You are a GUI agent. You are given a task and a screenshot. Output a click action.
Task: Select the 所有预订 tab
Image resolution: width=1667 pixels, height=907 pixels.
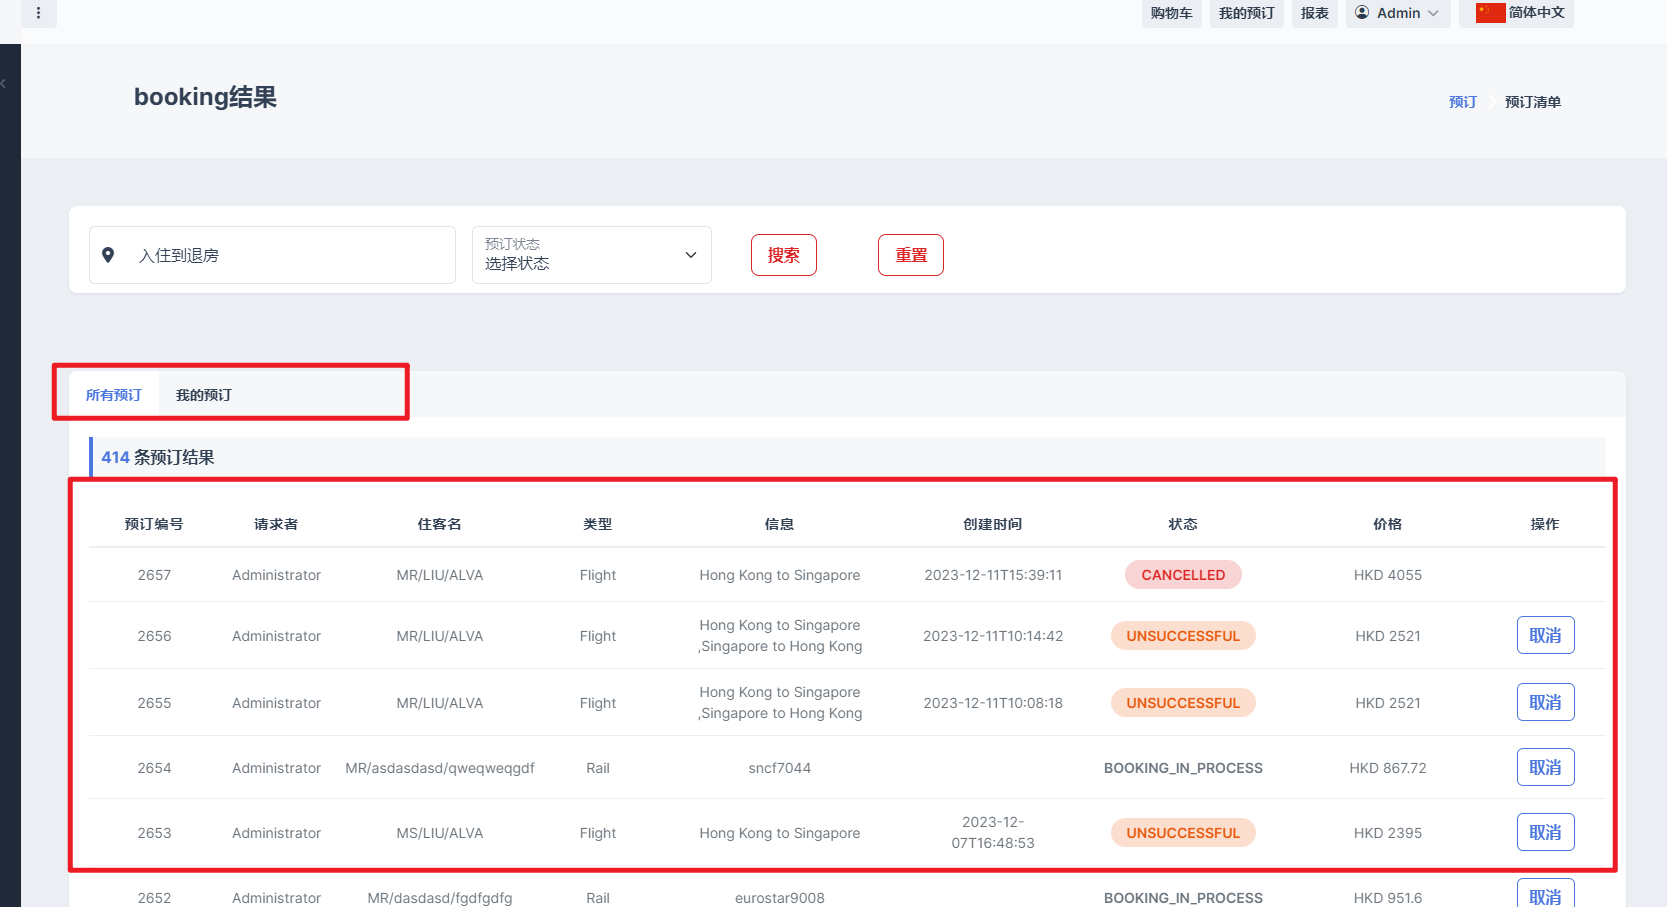(x=114, y=395)
